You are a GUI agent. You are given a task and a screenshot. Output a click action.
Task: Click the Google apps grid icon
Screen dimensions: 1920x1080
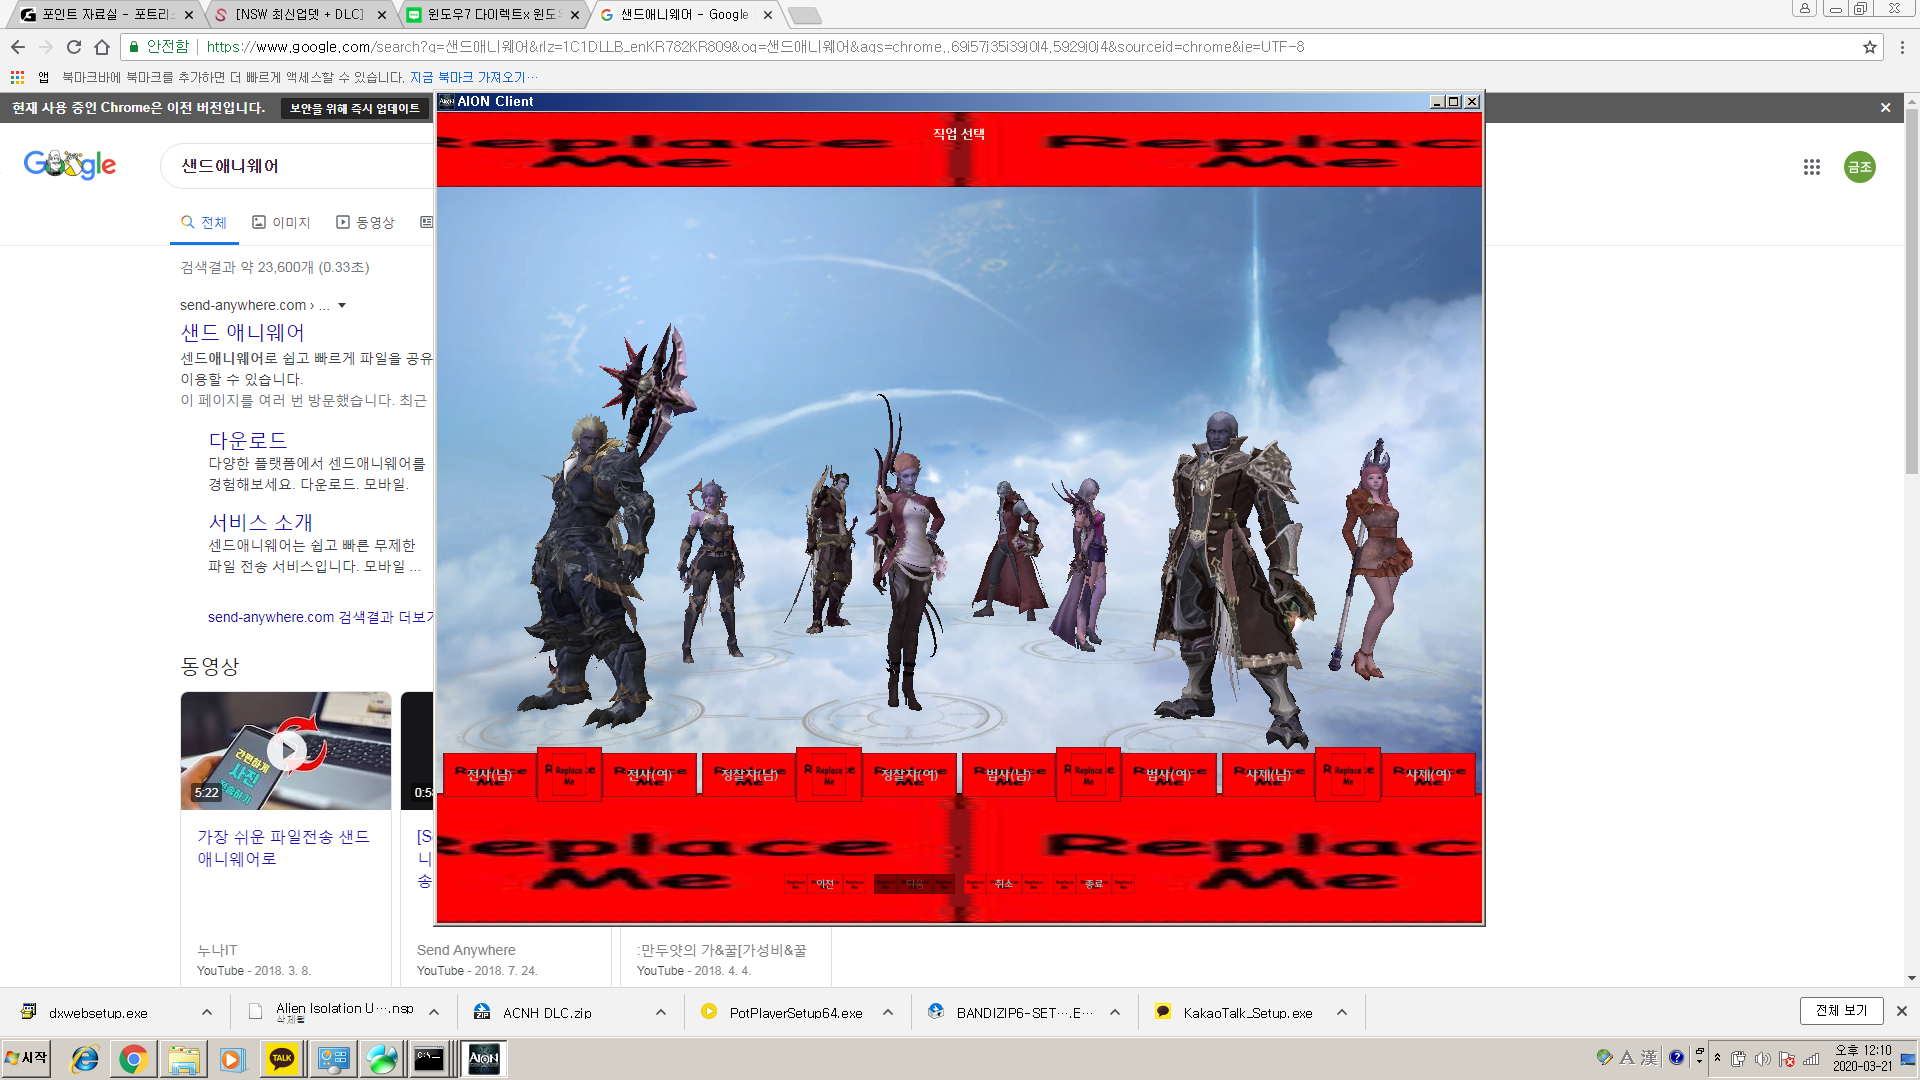[1811, 167]
